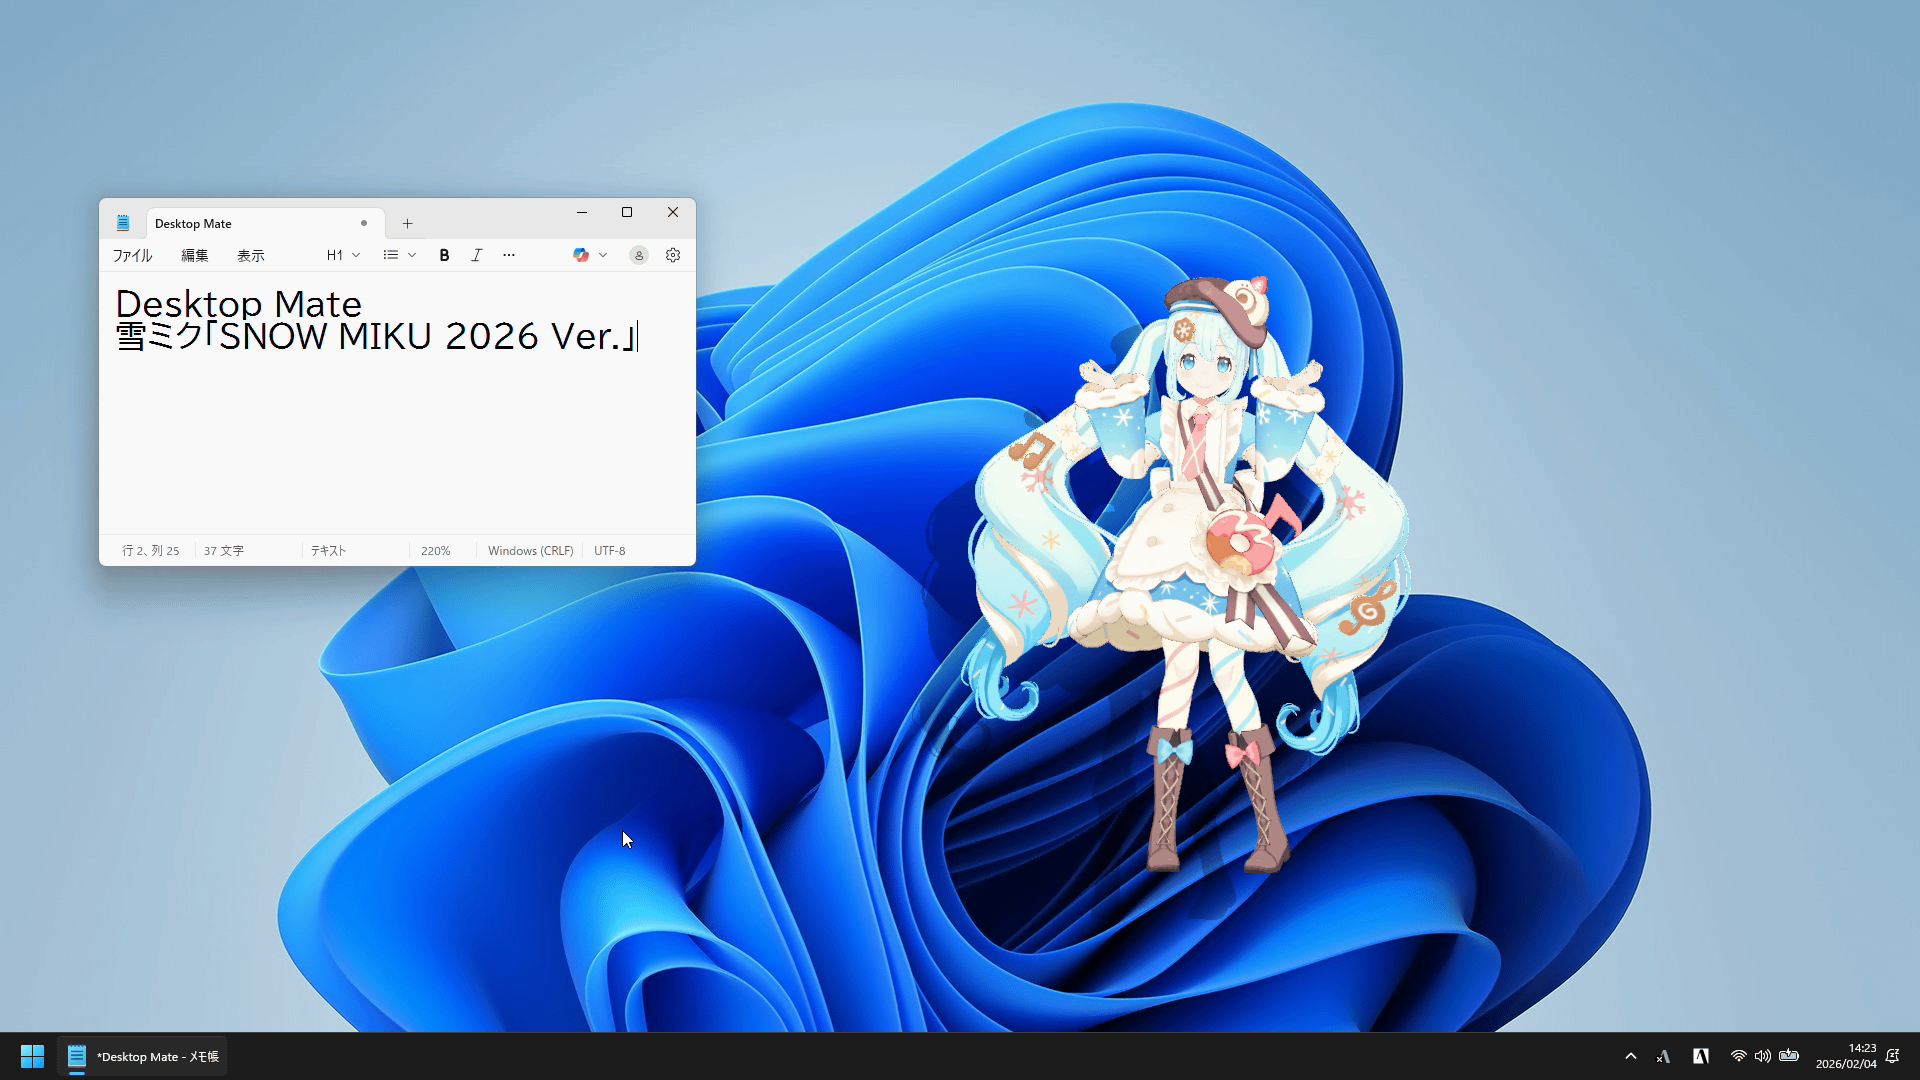
Task: Click the 220% zoom level in status bar
Action: [x=435, y=551]
